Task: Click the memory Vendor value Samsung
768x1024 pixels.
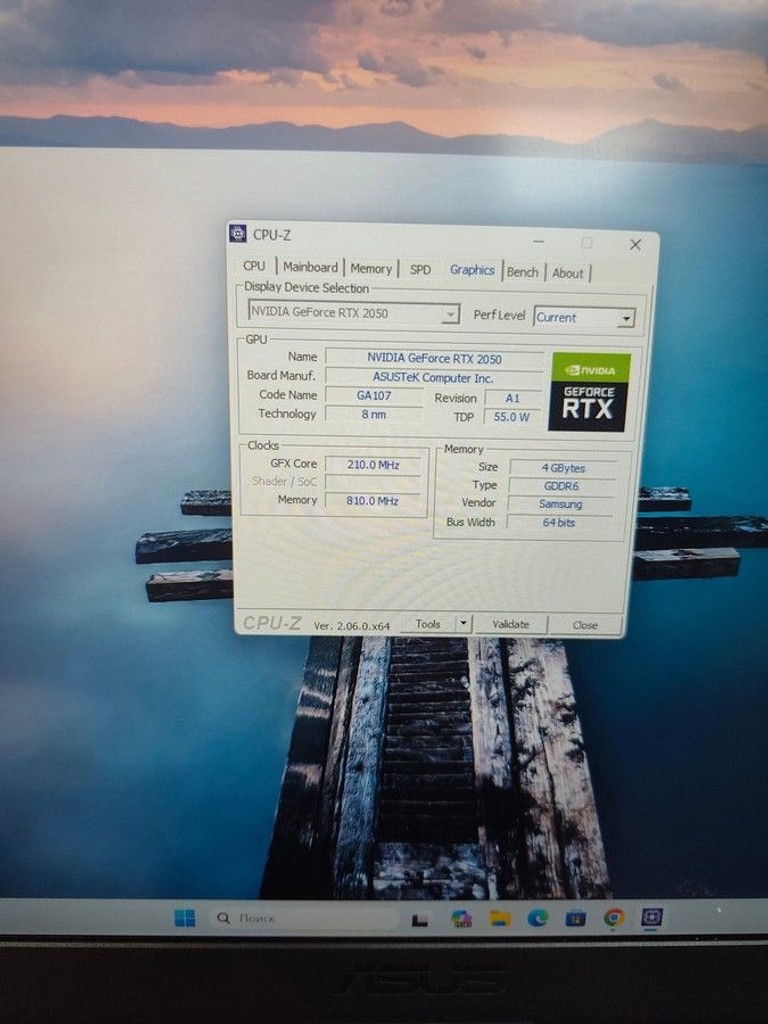Action: 560,504
